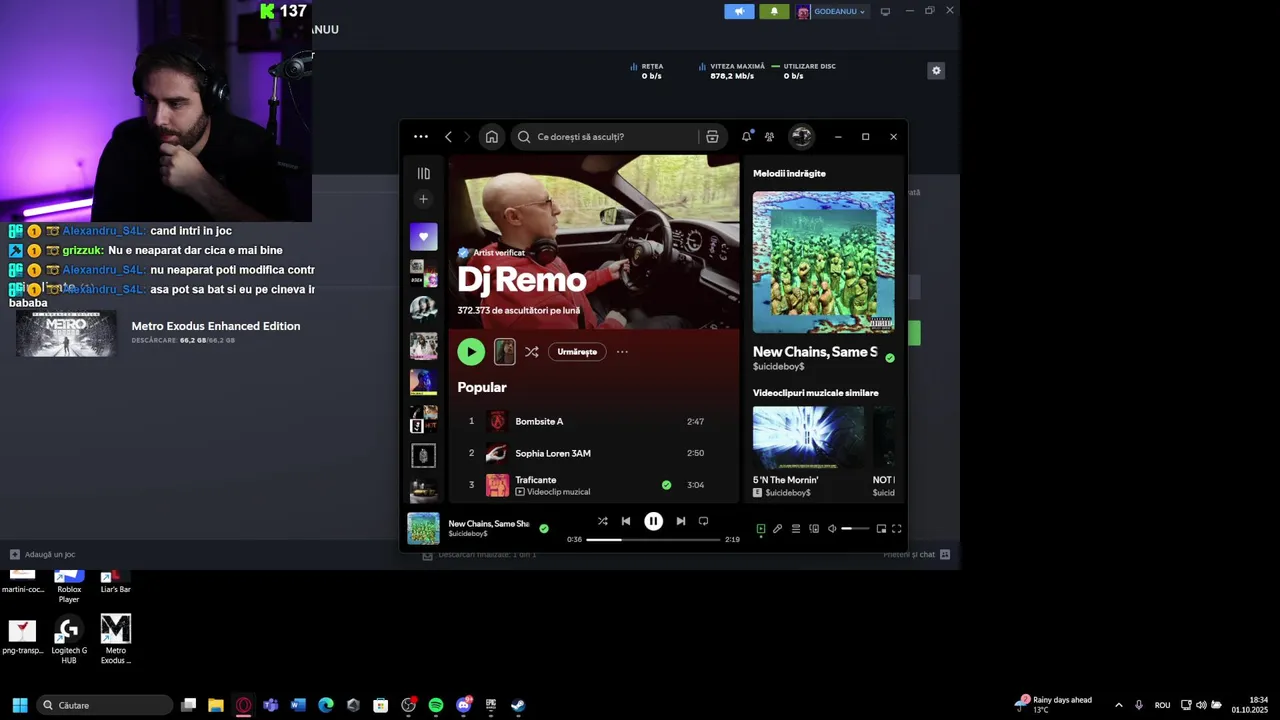The height and width of the screenshot is (720, 1280).
Task: Open Spotify from the taskbar
Action: coord(436,705)
